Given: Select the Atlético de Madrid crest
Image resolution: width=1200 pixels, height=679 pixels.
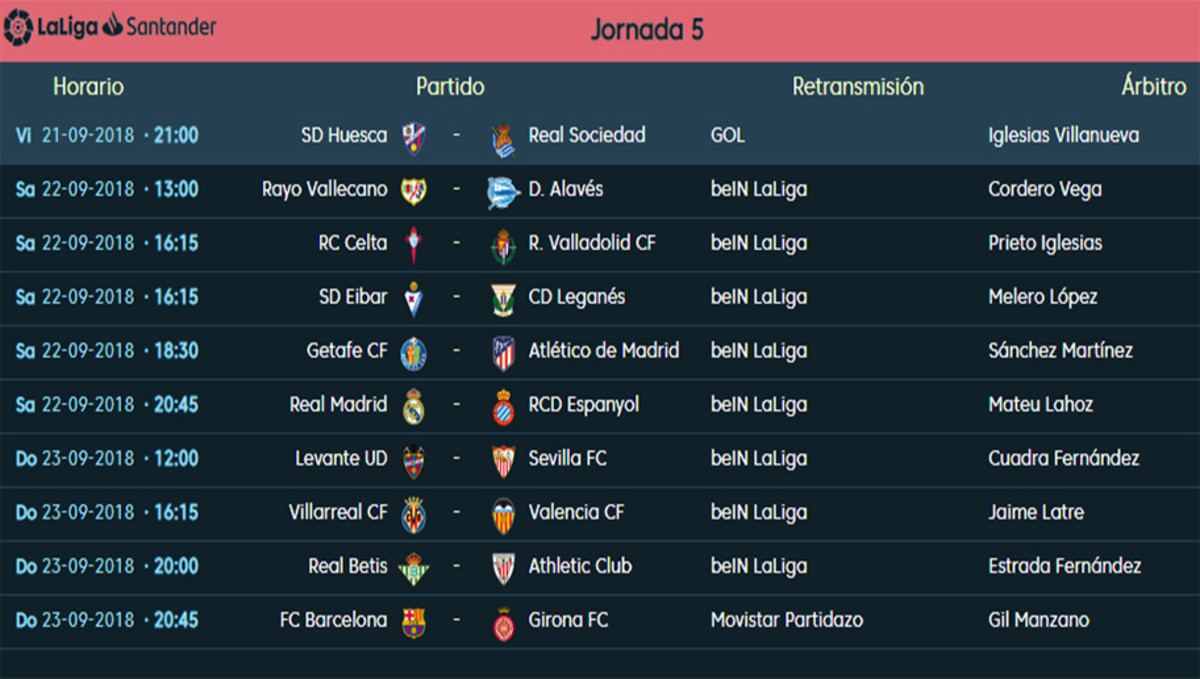Looking at the screenshot, I should point(503,353).
